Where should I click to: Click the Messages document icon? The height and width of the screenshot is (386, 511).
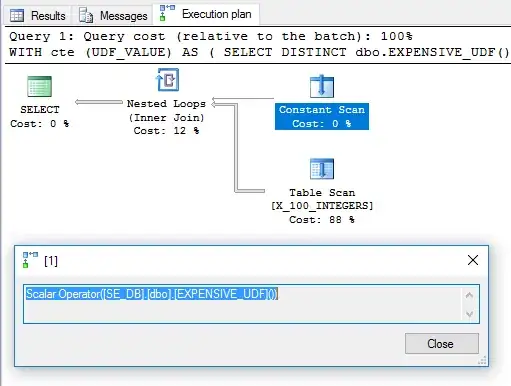[86, 15]
